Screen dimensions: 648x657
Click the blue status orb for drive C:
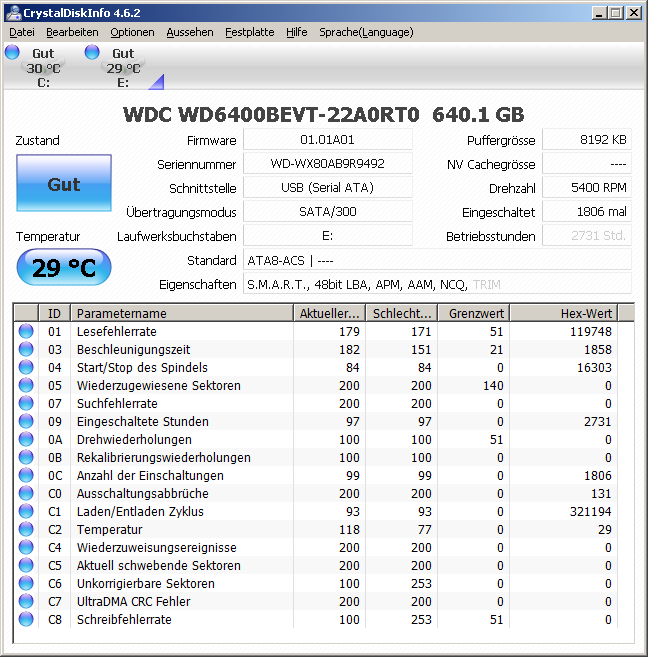point(12,52)
